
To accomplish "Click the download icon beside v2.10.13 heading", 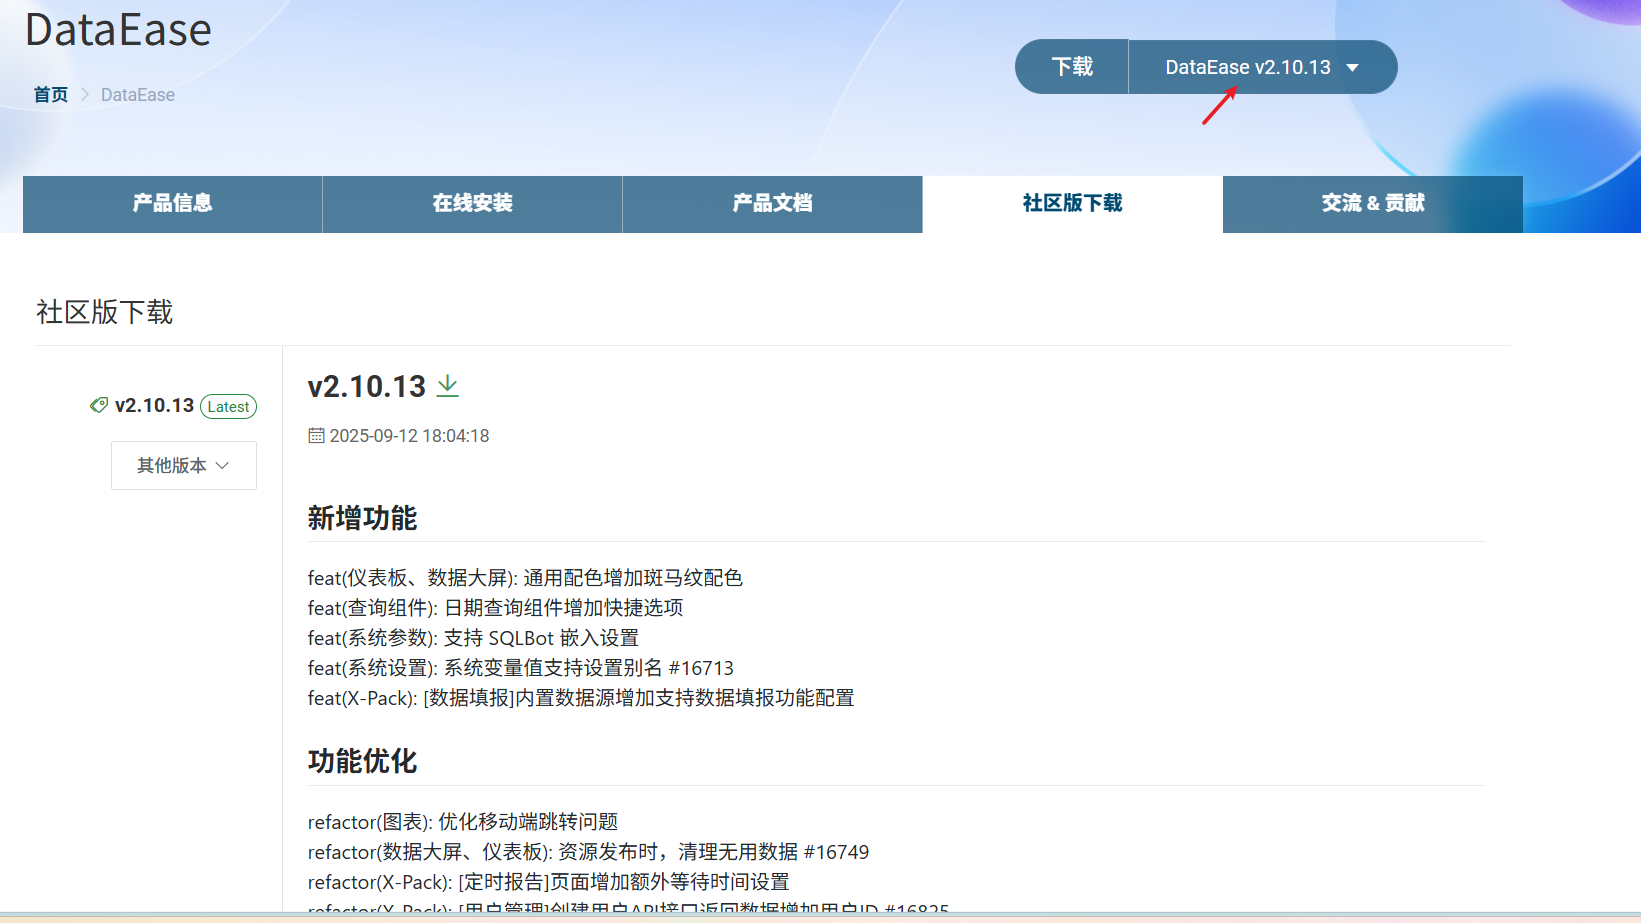I will point(447,385).
